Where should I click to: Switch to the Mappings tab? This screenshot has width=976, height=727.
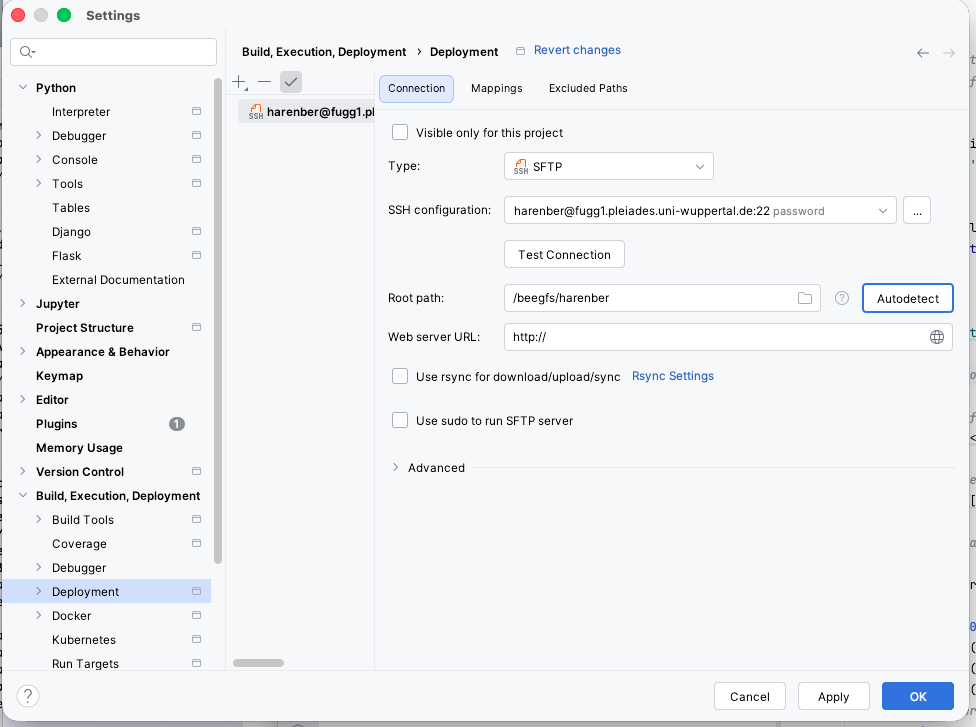point(496,89)
